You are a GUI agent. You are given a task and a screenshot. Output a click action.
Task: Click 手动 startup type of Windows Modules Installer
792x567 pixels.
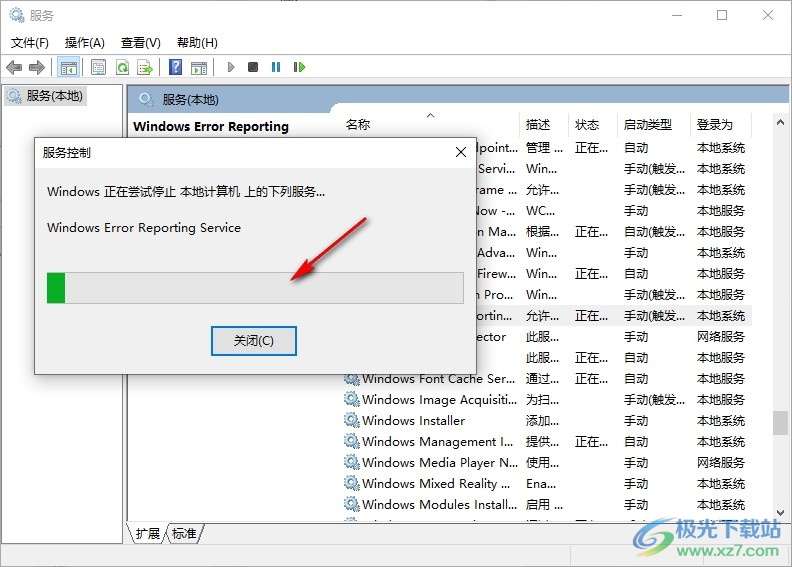click(635, 504)
